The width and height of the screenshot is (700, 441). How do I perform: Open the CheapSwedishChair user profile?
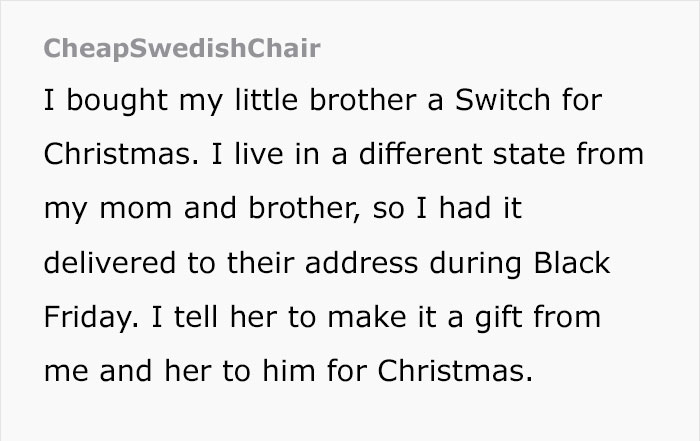[x=183, y=49]
